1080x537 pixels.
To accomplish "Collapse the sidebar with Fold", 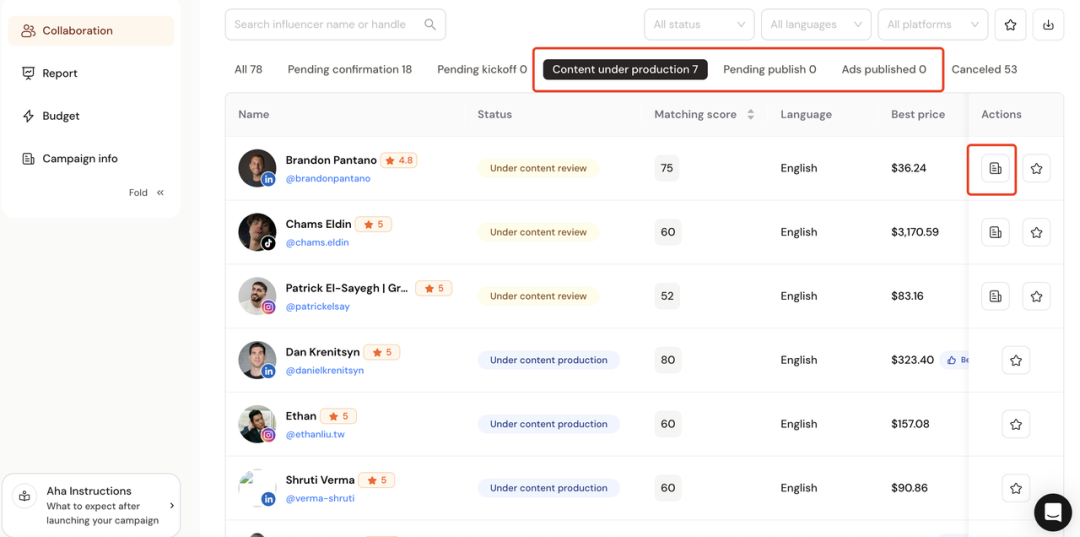I will (147, 193).
